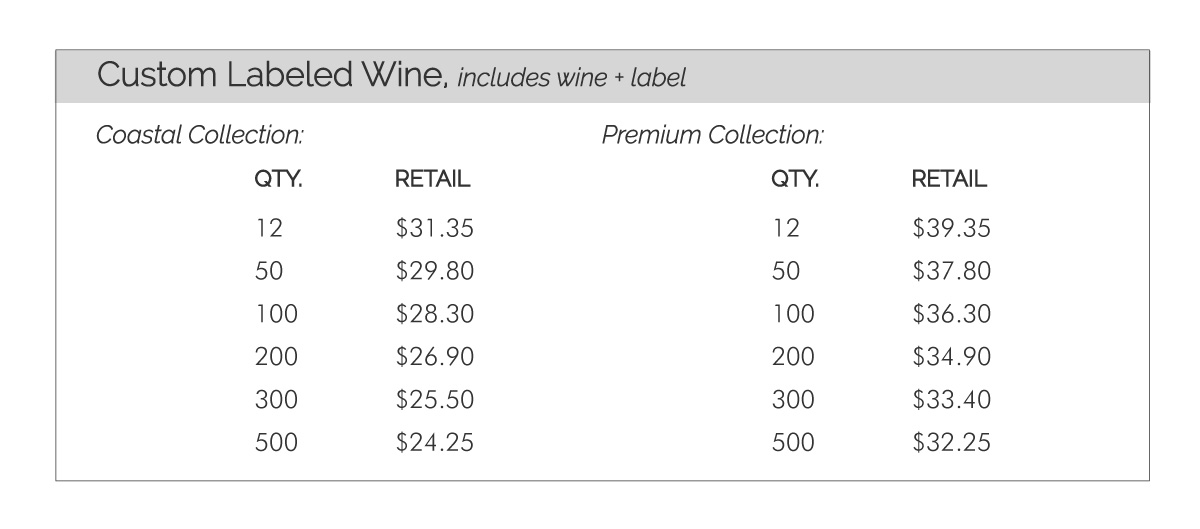
Task: Click the Custom Labeled Wine heading
Action: (271, 76)
